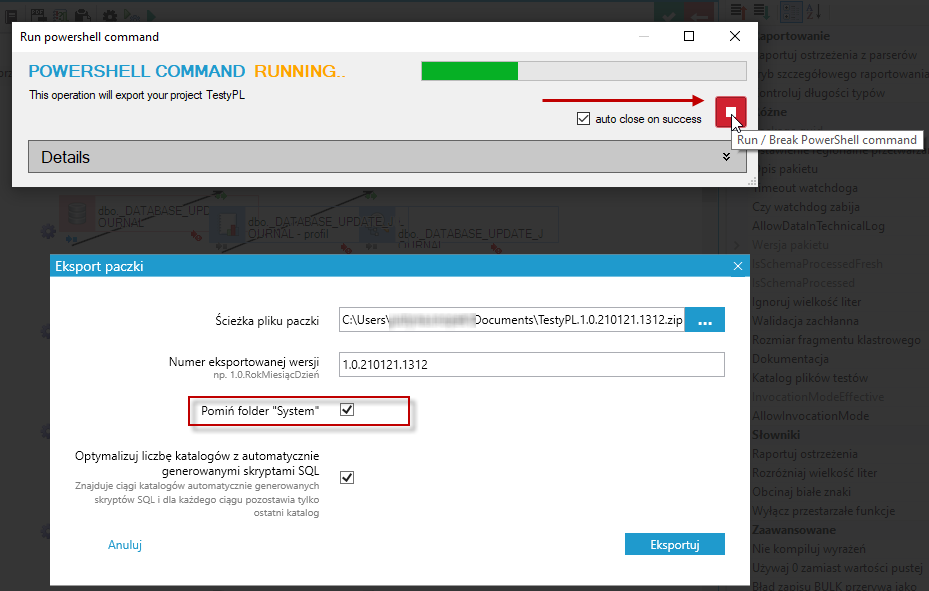Click the blue gear icon beside database node
Screen dimensions: 929x591
click(x=48, y=231)
